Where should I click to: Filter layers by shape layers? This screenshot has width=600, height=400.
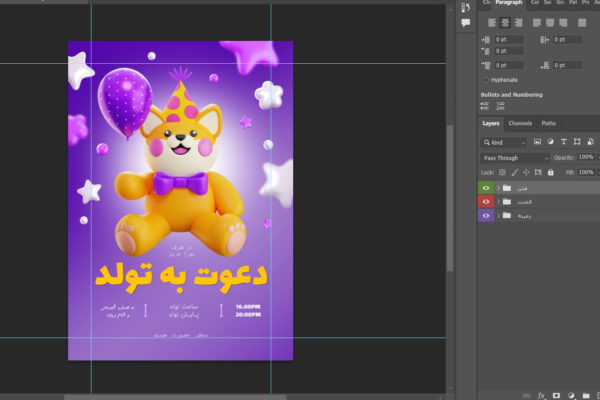577,142
